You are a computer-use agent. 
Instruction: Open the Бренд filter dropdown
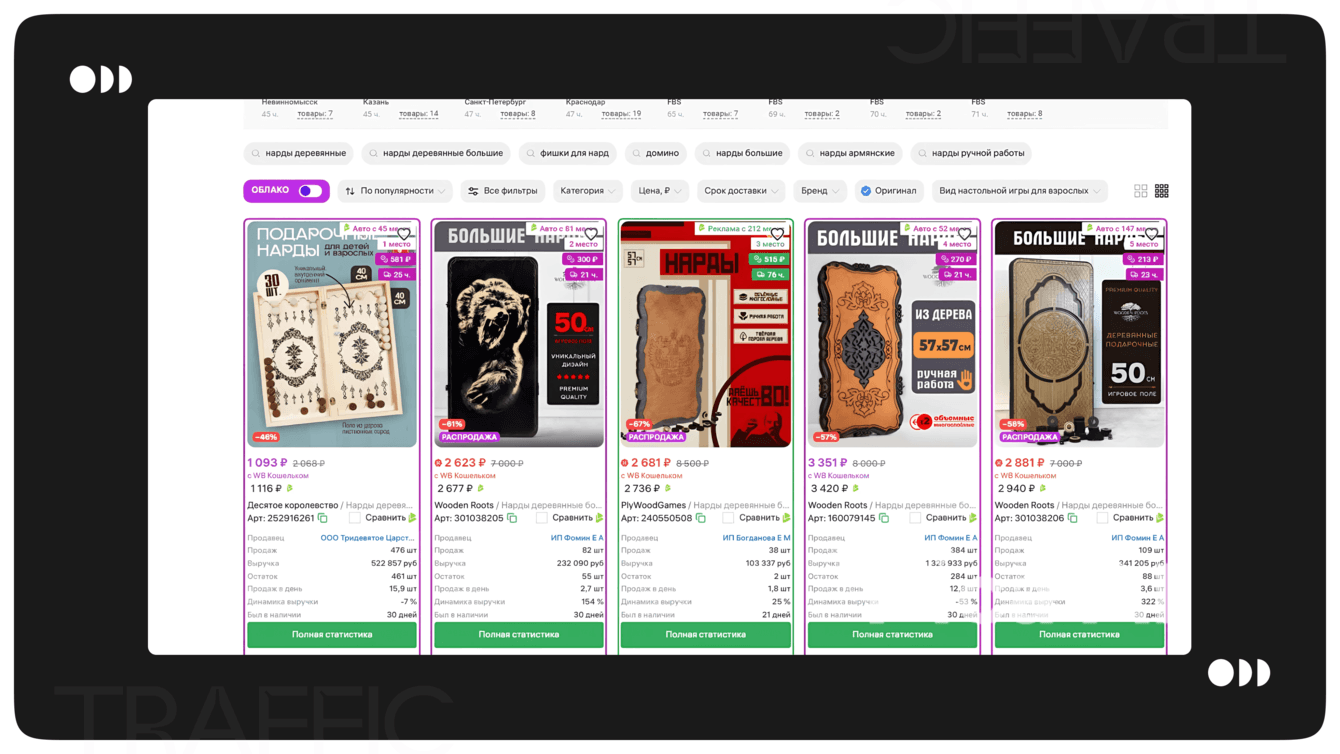[820, 191]
